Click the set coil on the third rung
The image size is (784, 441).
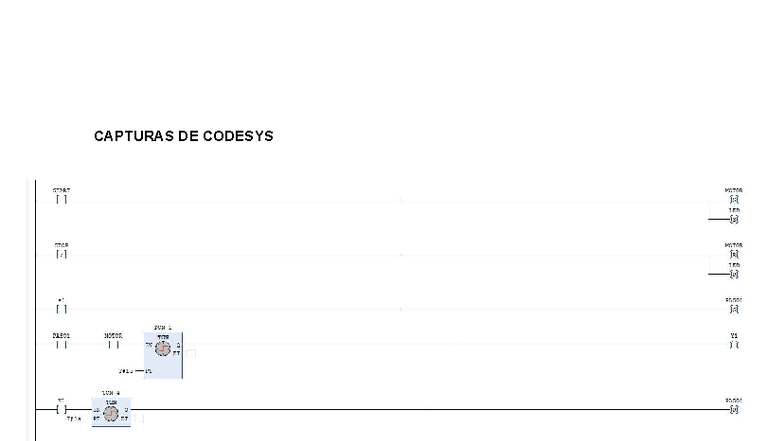coord(734,309)
